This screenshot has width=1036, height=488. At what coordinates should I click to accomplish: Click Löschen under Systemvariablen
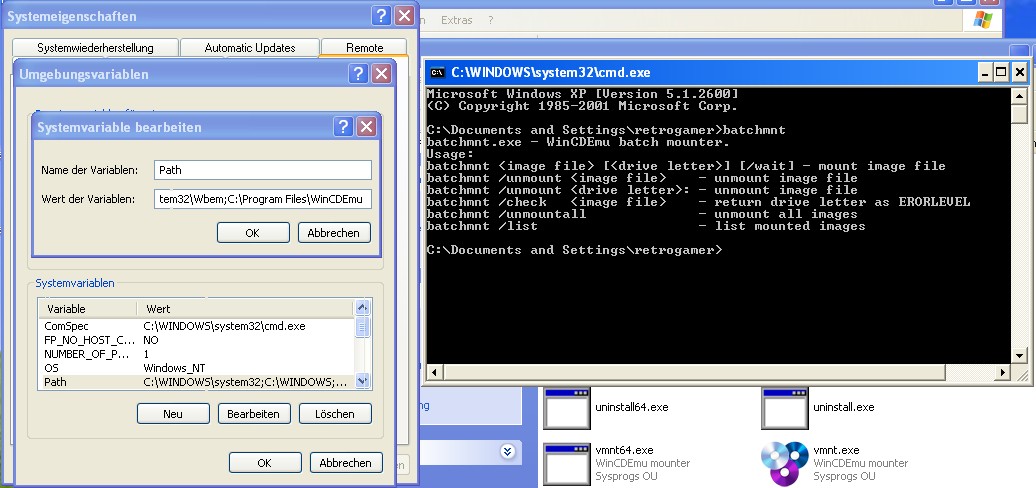(335, 414)
